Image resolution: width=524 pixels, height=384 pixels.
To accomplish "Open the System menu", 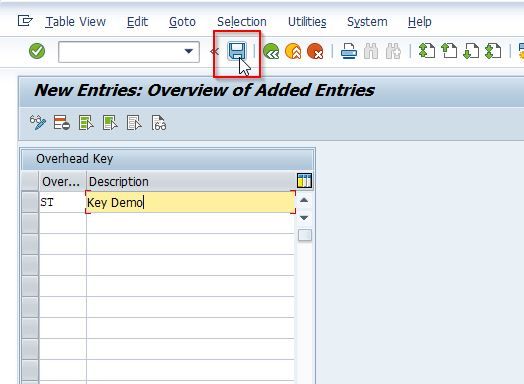I will [367, 22].
